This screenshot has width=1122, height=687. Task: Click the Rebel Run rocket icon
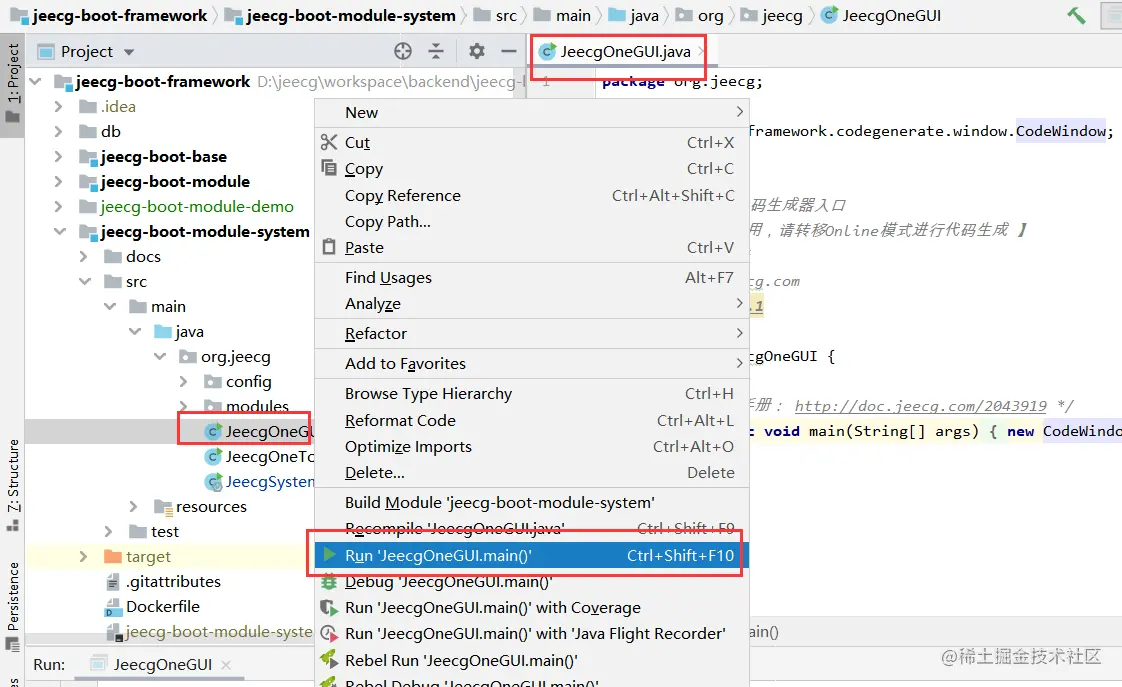328,659
